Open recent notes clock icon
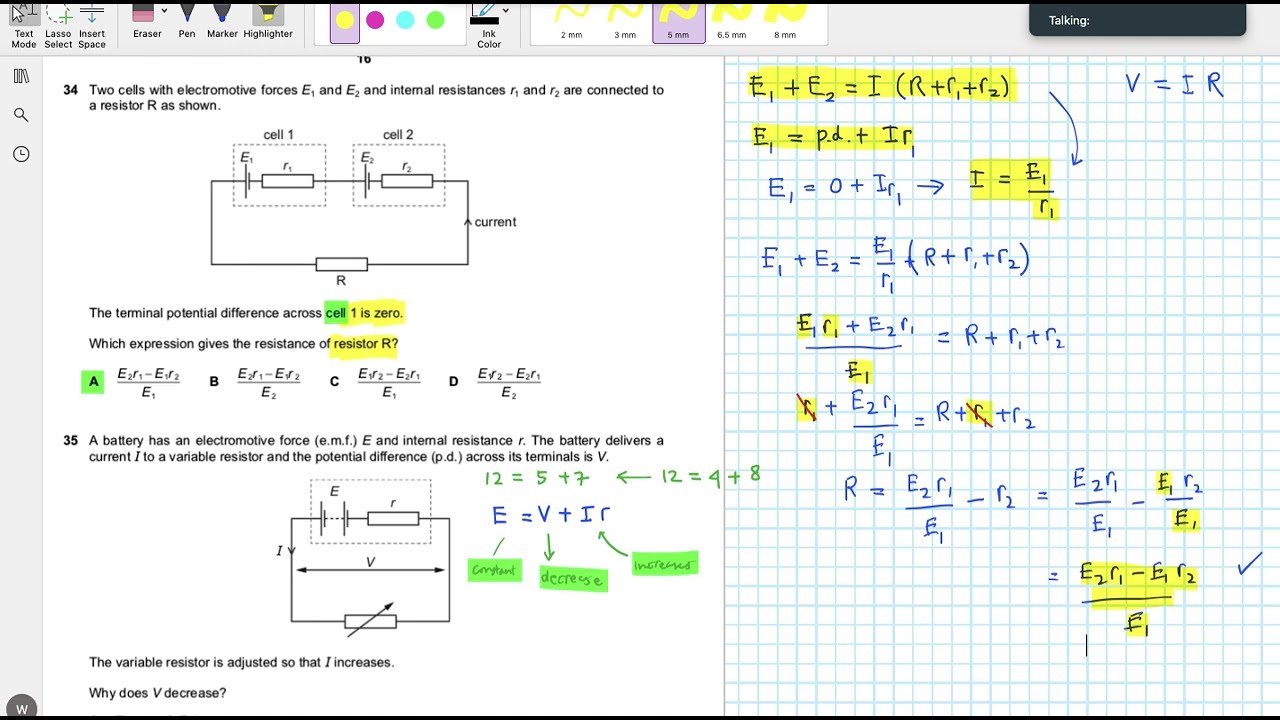This screenshot has width=1280, height=720. click(21, 154)
